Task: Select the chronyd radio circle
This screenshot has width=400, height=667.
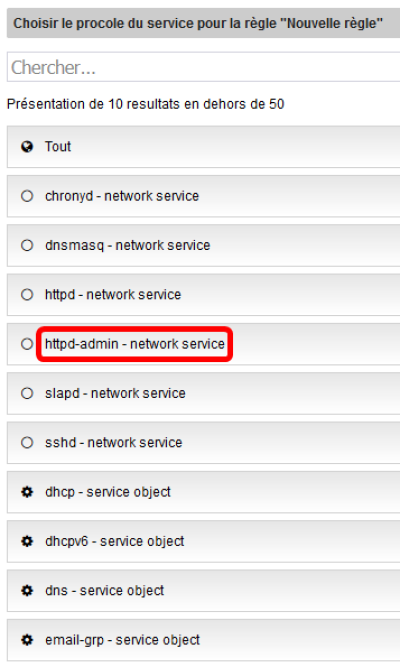Action: tap(27, 196)
